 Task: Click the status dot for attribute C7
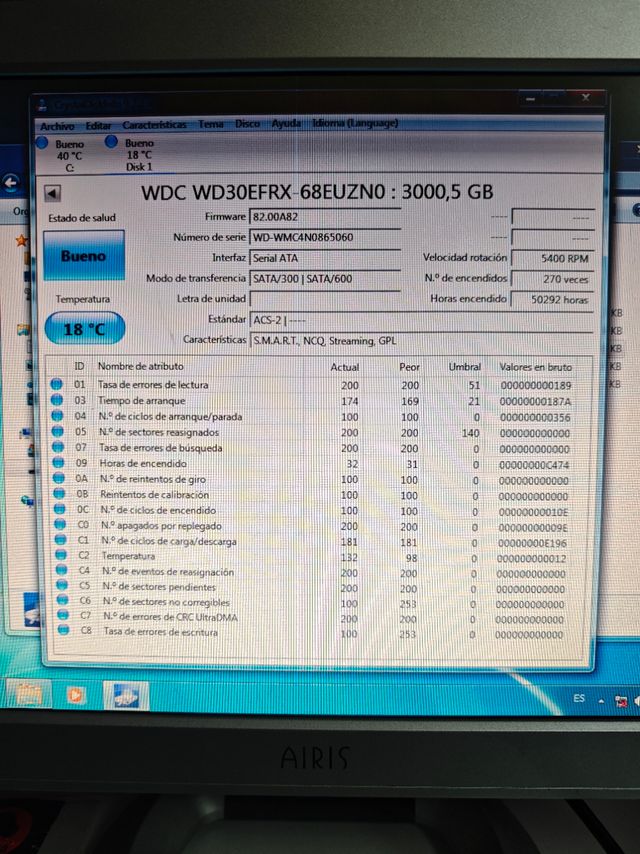click(x=64, y=615)
